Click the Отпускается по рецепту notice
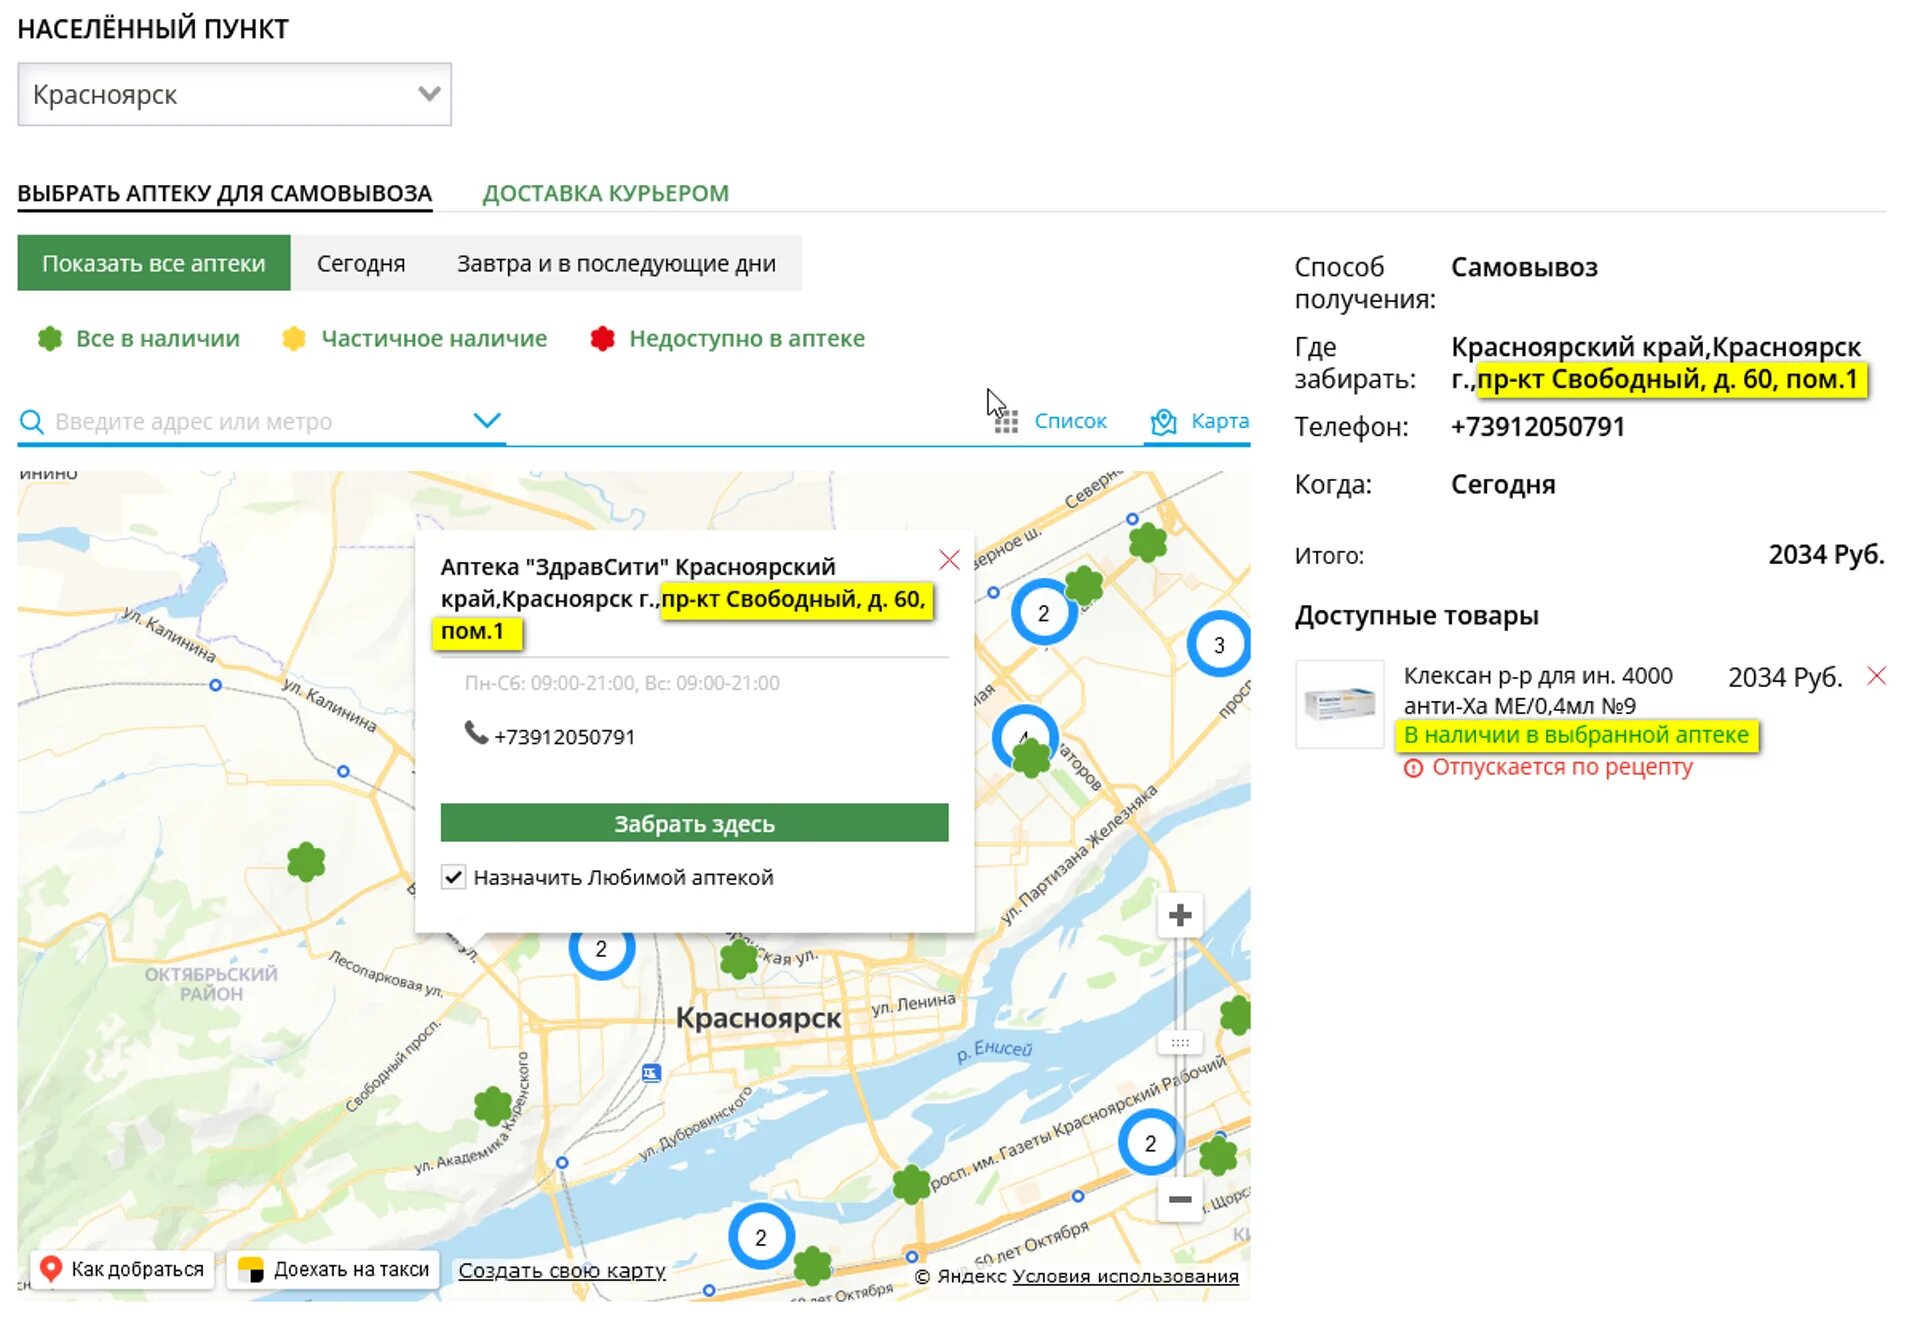Screen dimensions: 1920x1332 tap(1562, 767)
